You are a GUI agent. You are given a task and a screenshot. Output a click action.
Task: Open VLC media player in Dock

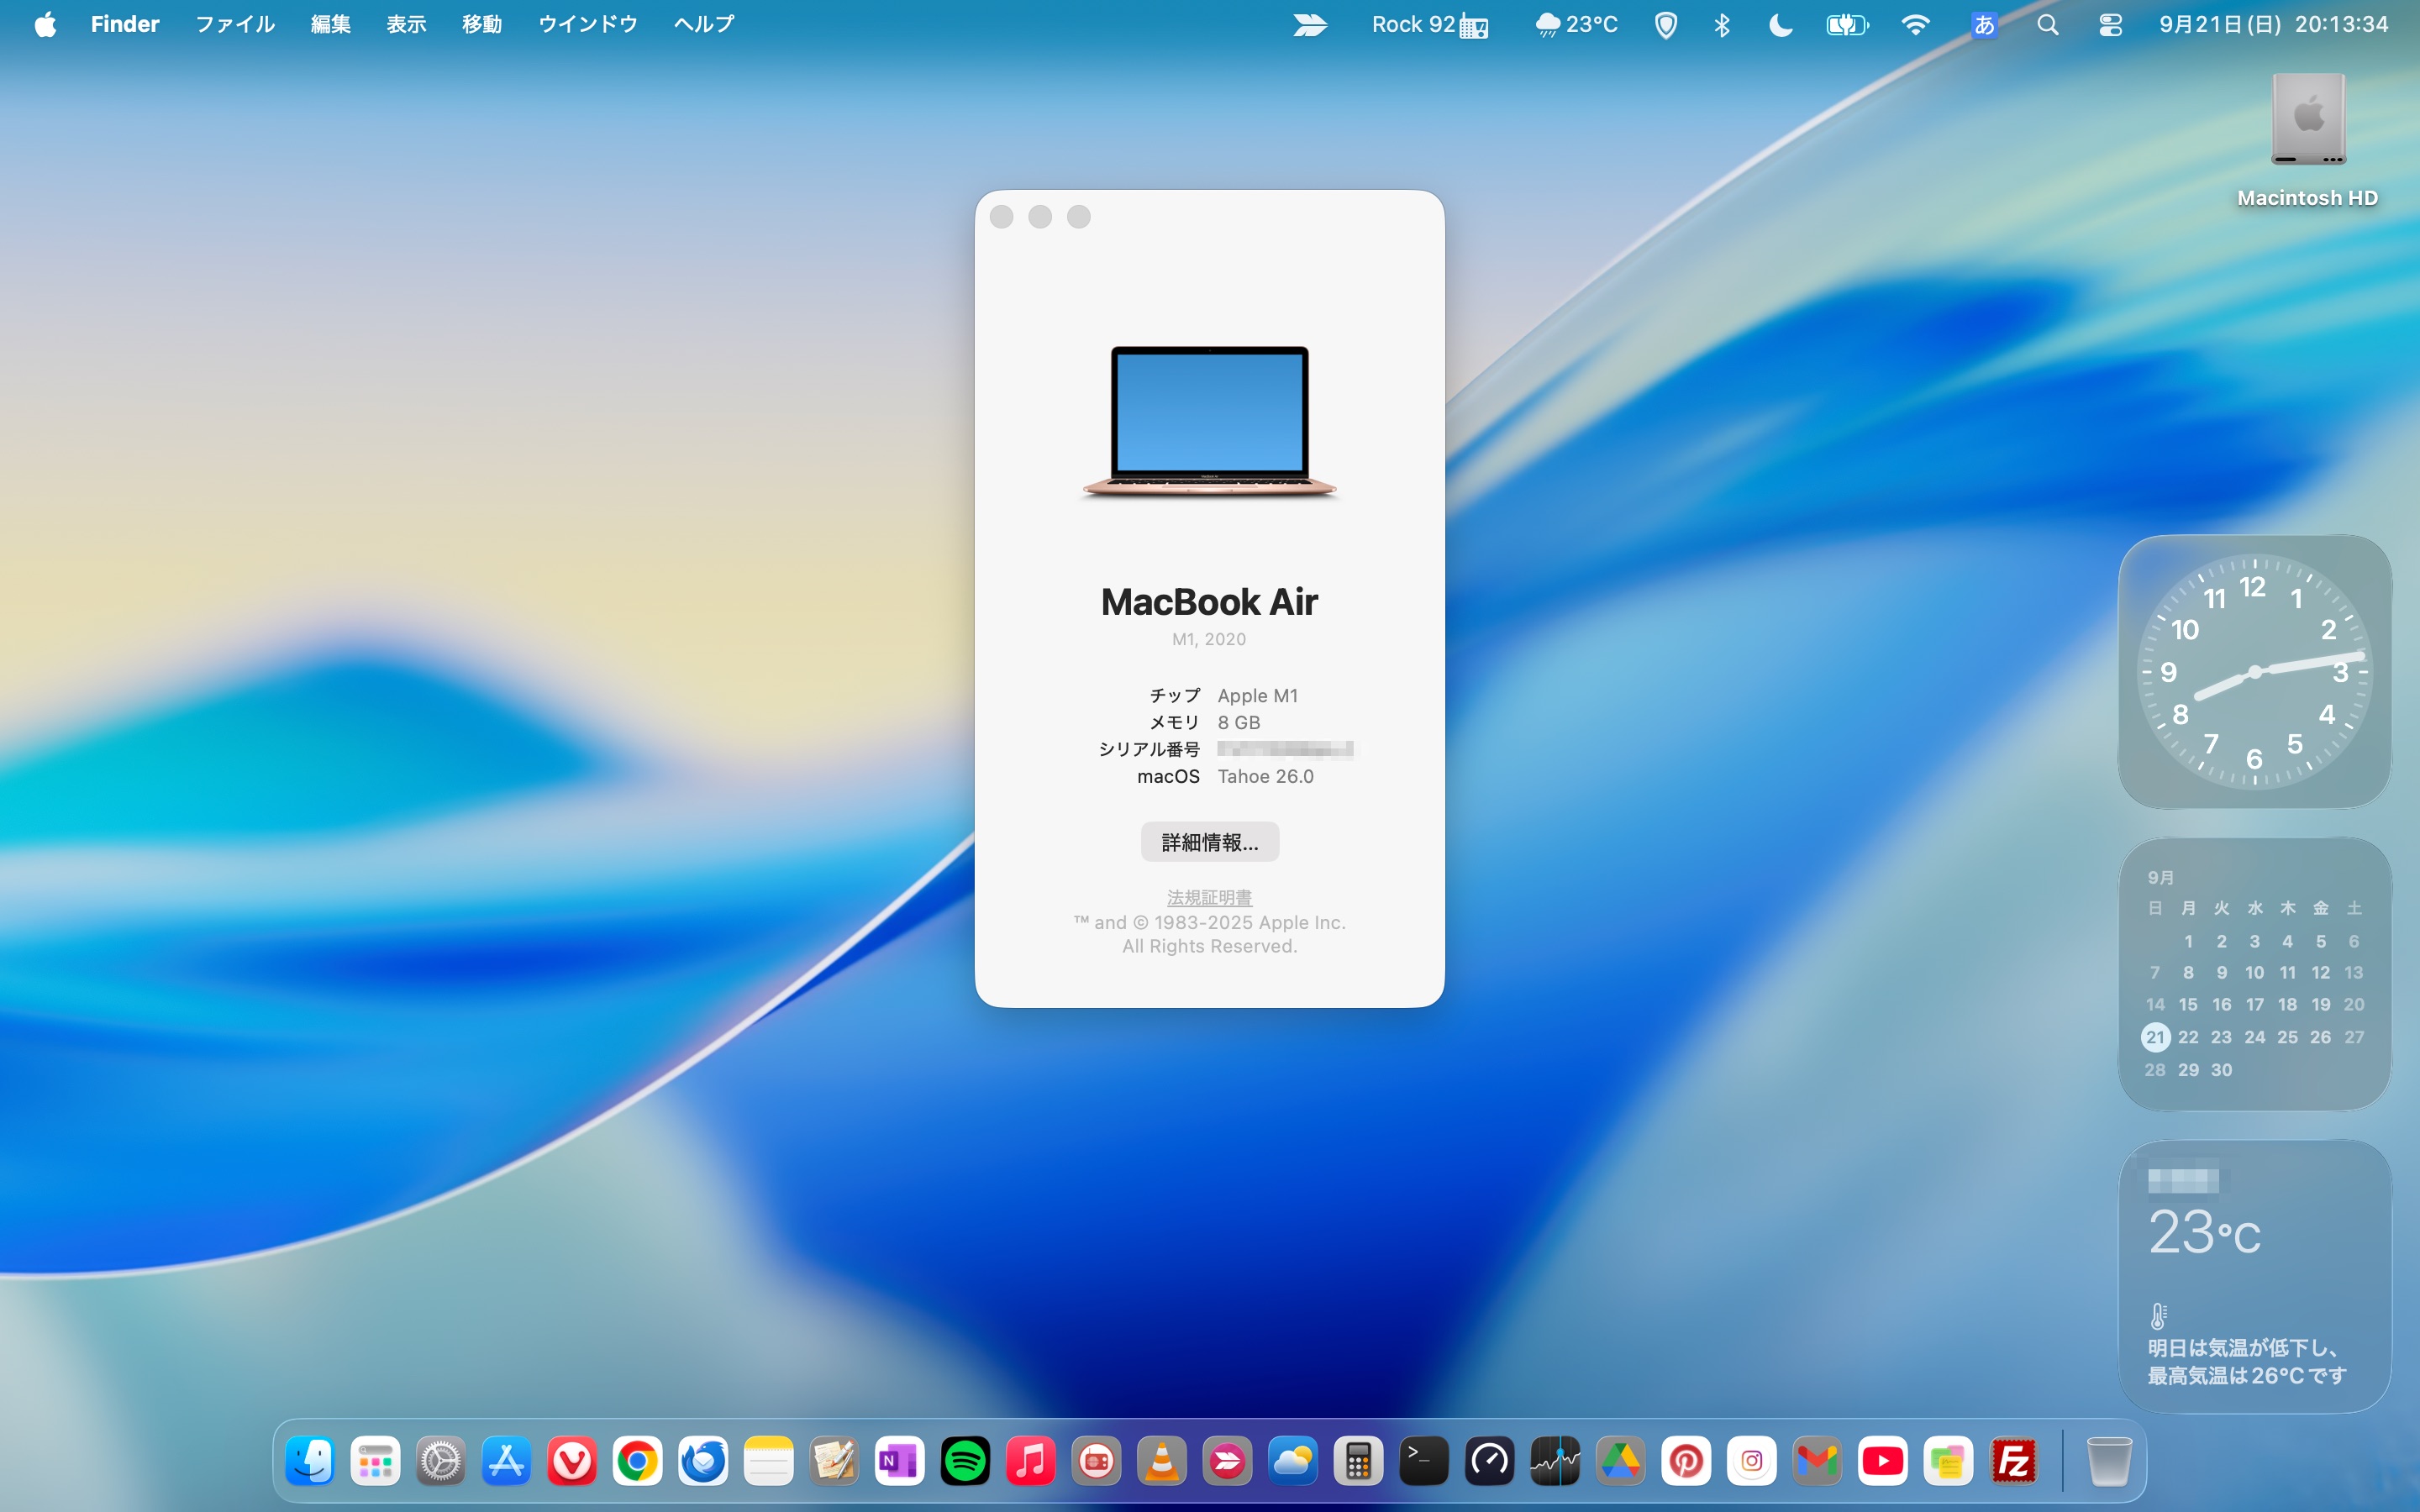point(1161,1462)
